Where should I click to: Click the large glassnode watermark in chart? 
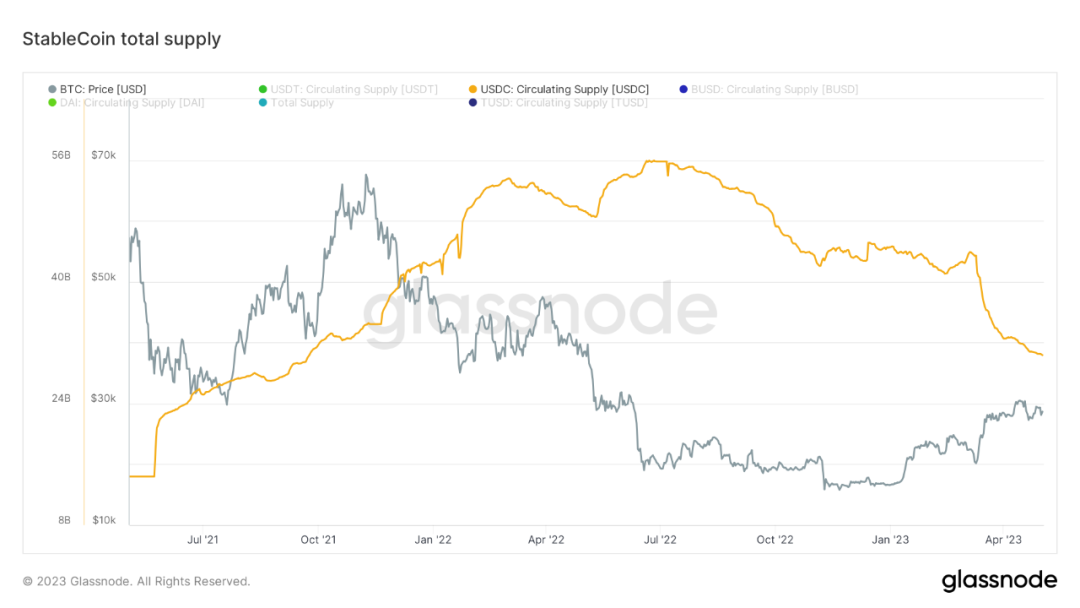pyautogui.click(x=539, y=313)
